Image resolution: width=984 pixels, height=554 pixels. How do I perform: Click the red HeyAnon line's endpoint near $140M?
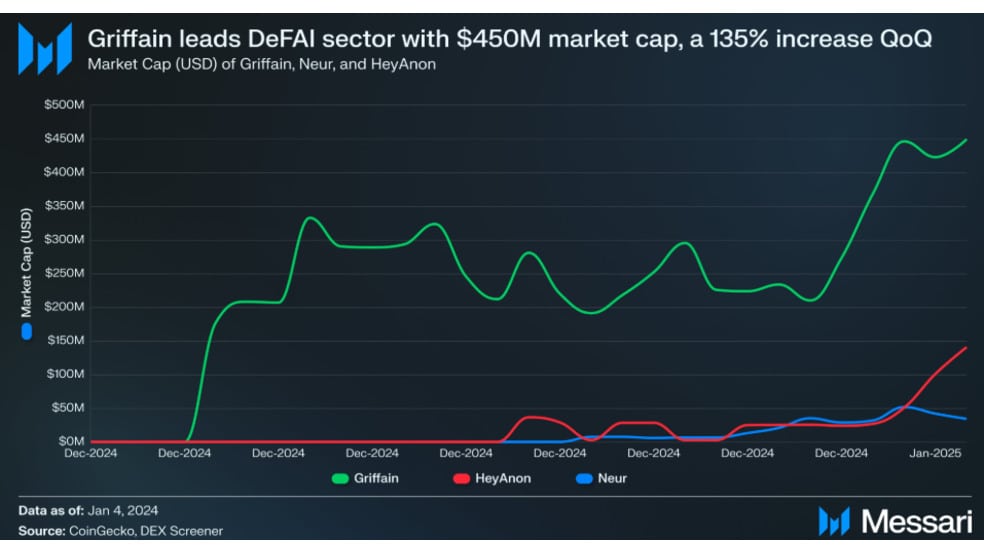(965, 348)
